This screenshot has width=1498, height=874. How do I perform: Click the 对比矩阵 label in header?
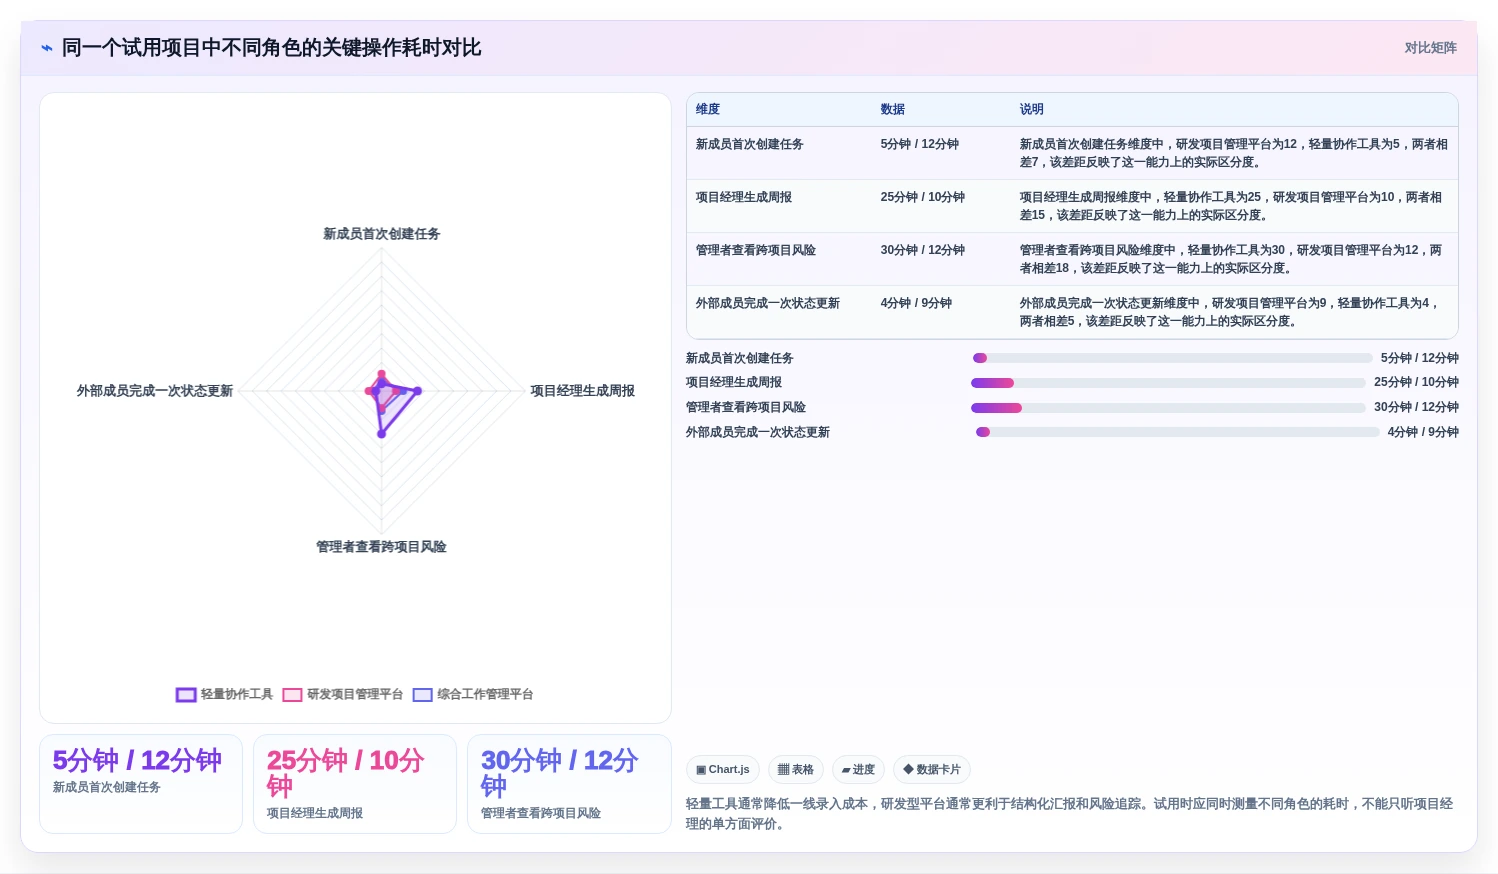pyautogui.click(x=1430, y=48)
